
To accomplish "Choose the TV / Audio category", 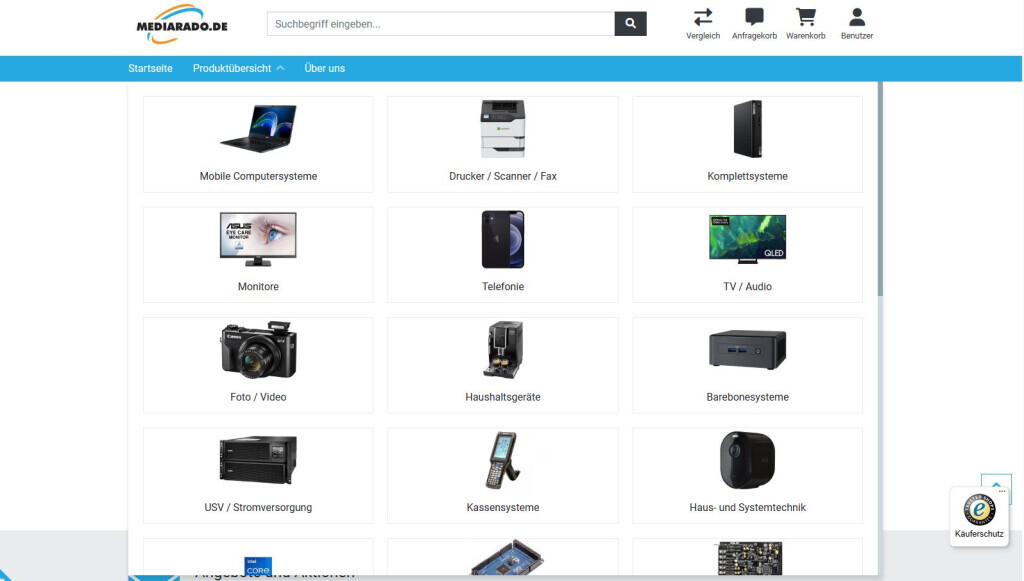I will 747,254.
